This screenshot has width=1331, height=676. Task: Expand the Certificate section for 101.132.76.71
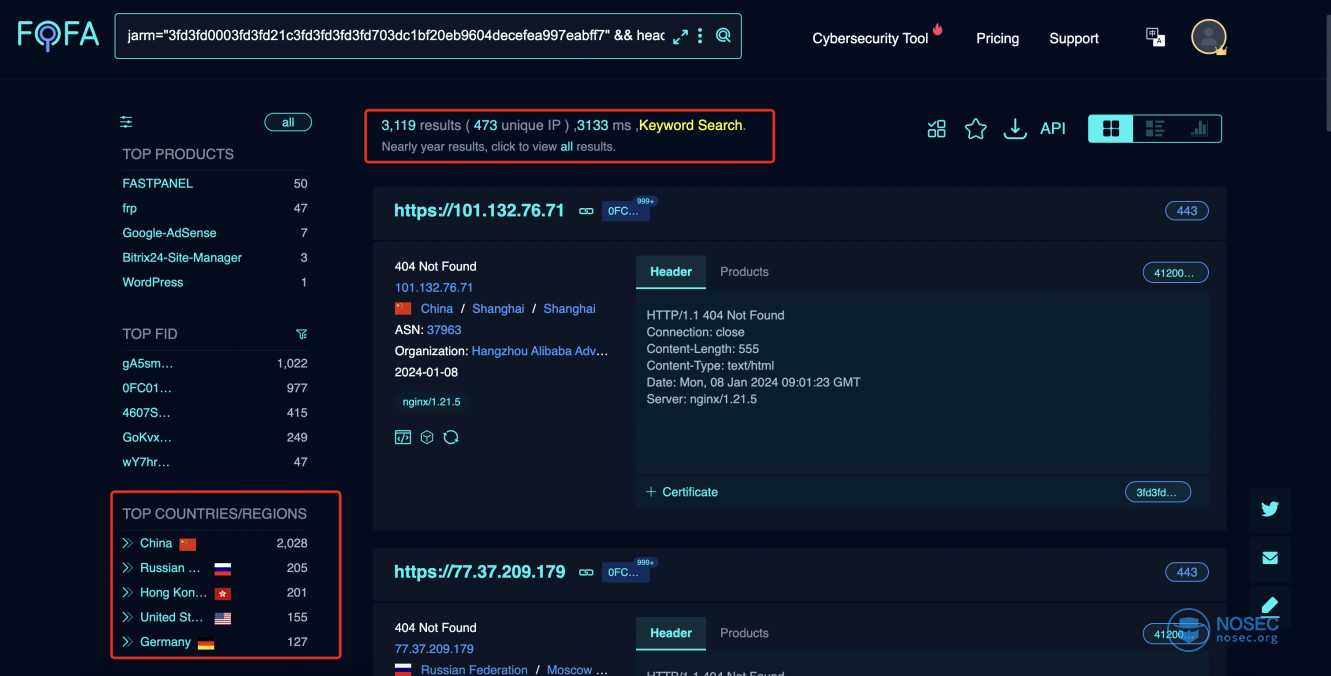click(682, 492)
